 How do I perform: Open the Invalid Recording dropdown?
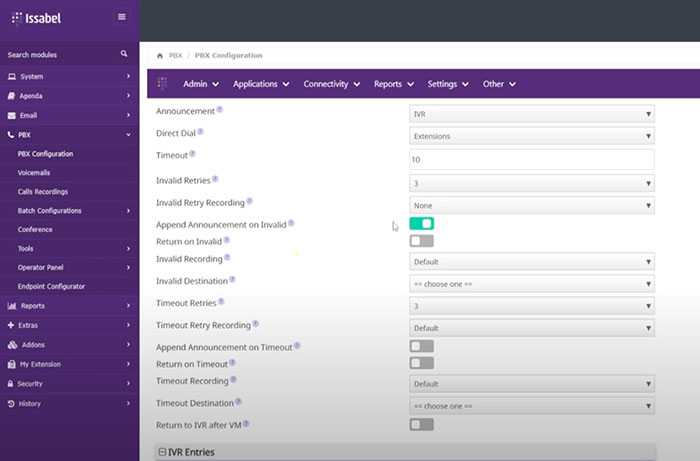click(x=532, y=262)
